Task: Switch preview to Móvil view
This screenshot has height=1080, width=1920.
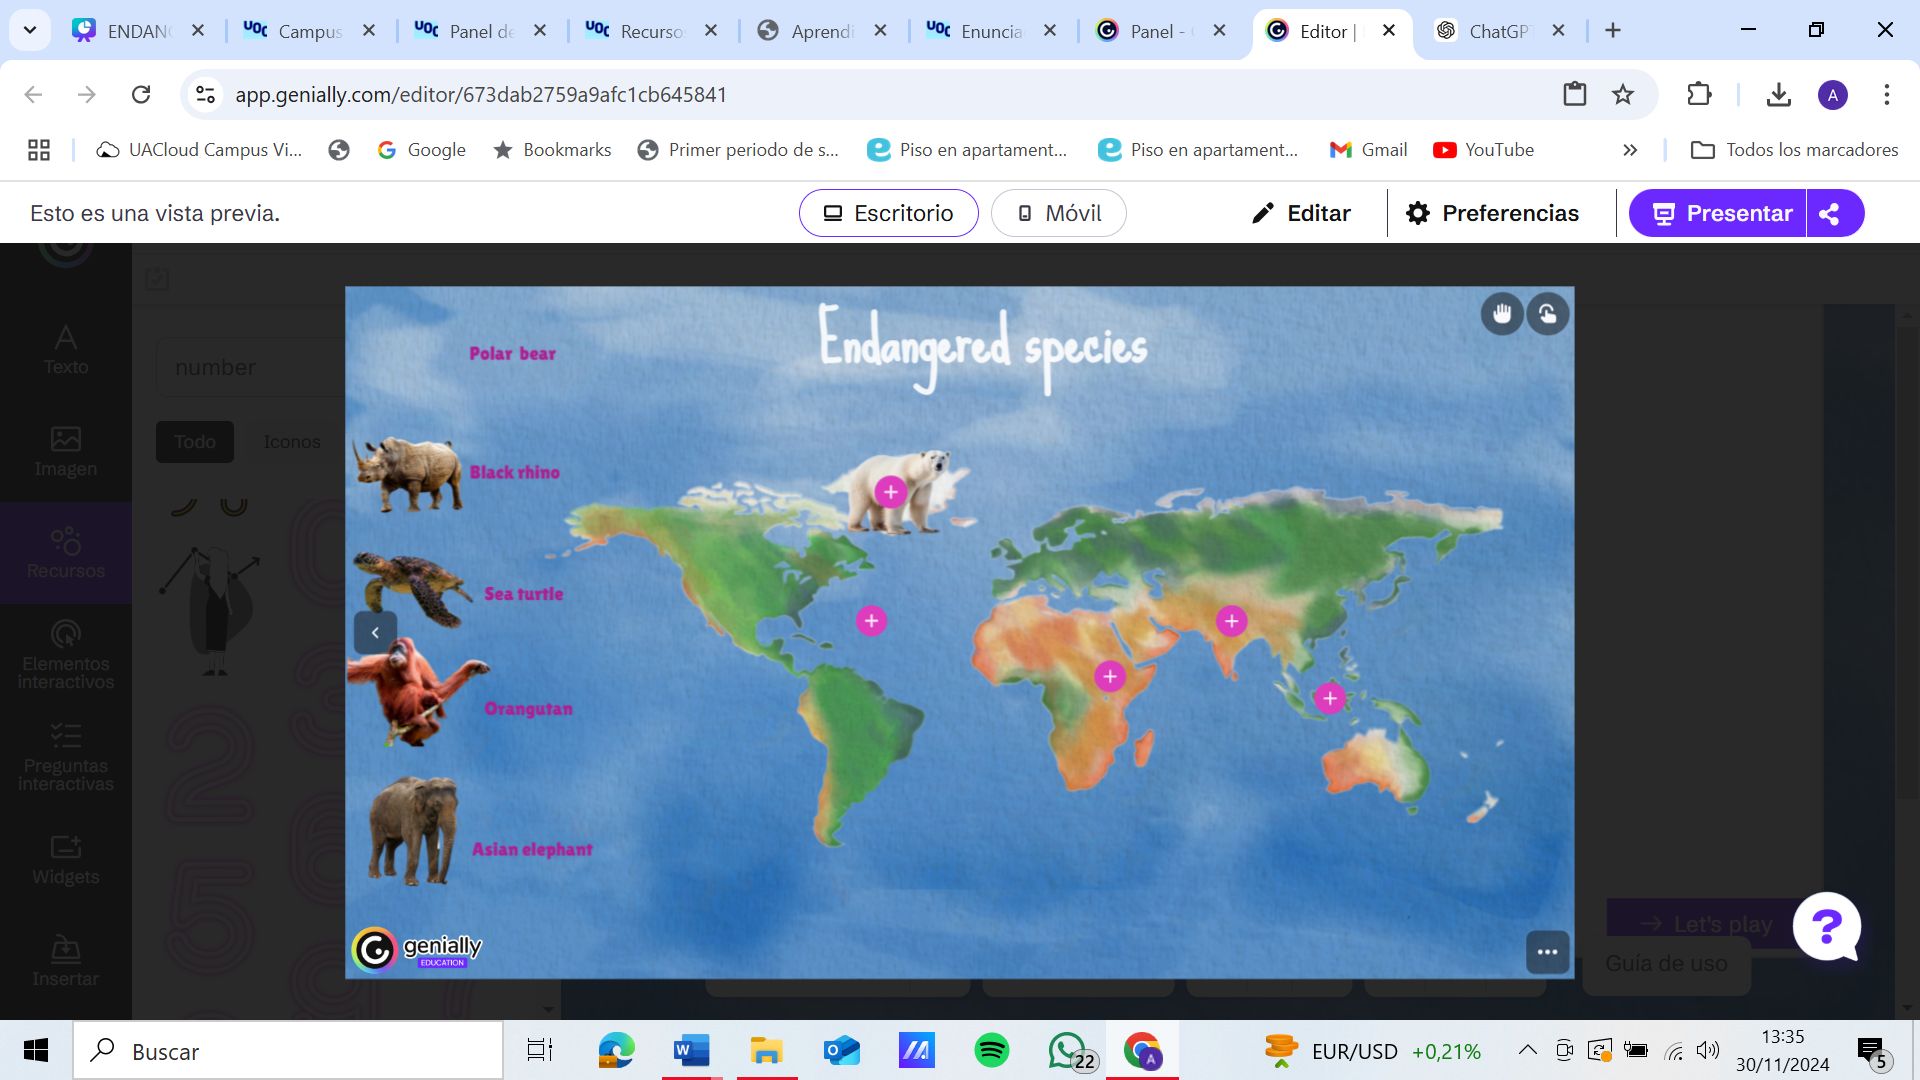Action: [1058, 212]
